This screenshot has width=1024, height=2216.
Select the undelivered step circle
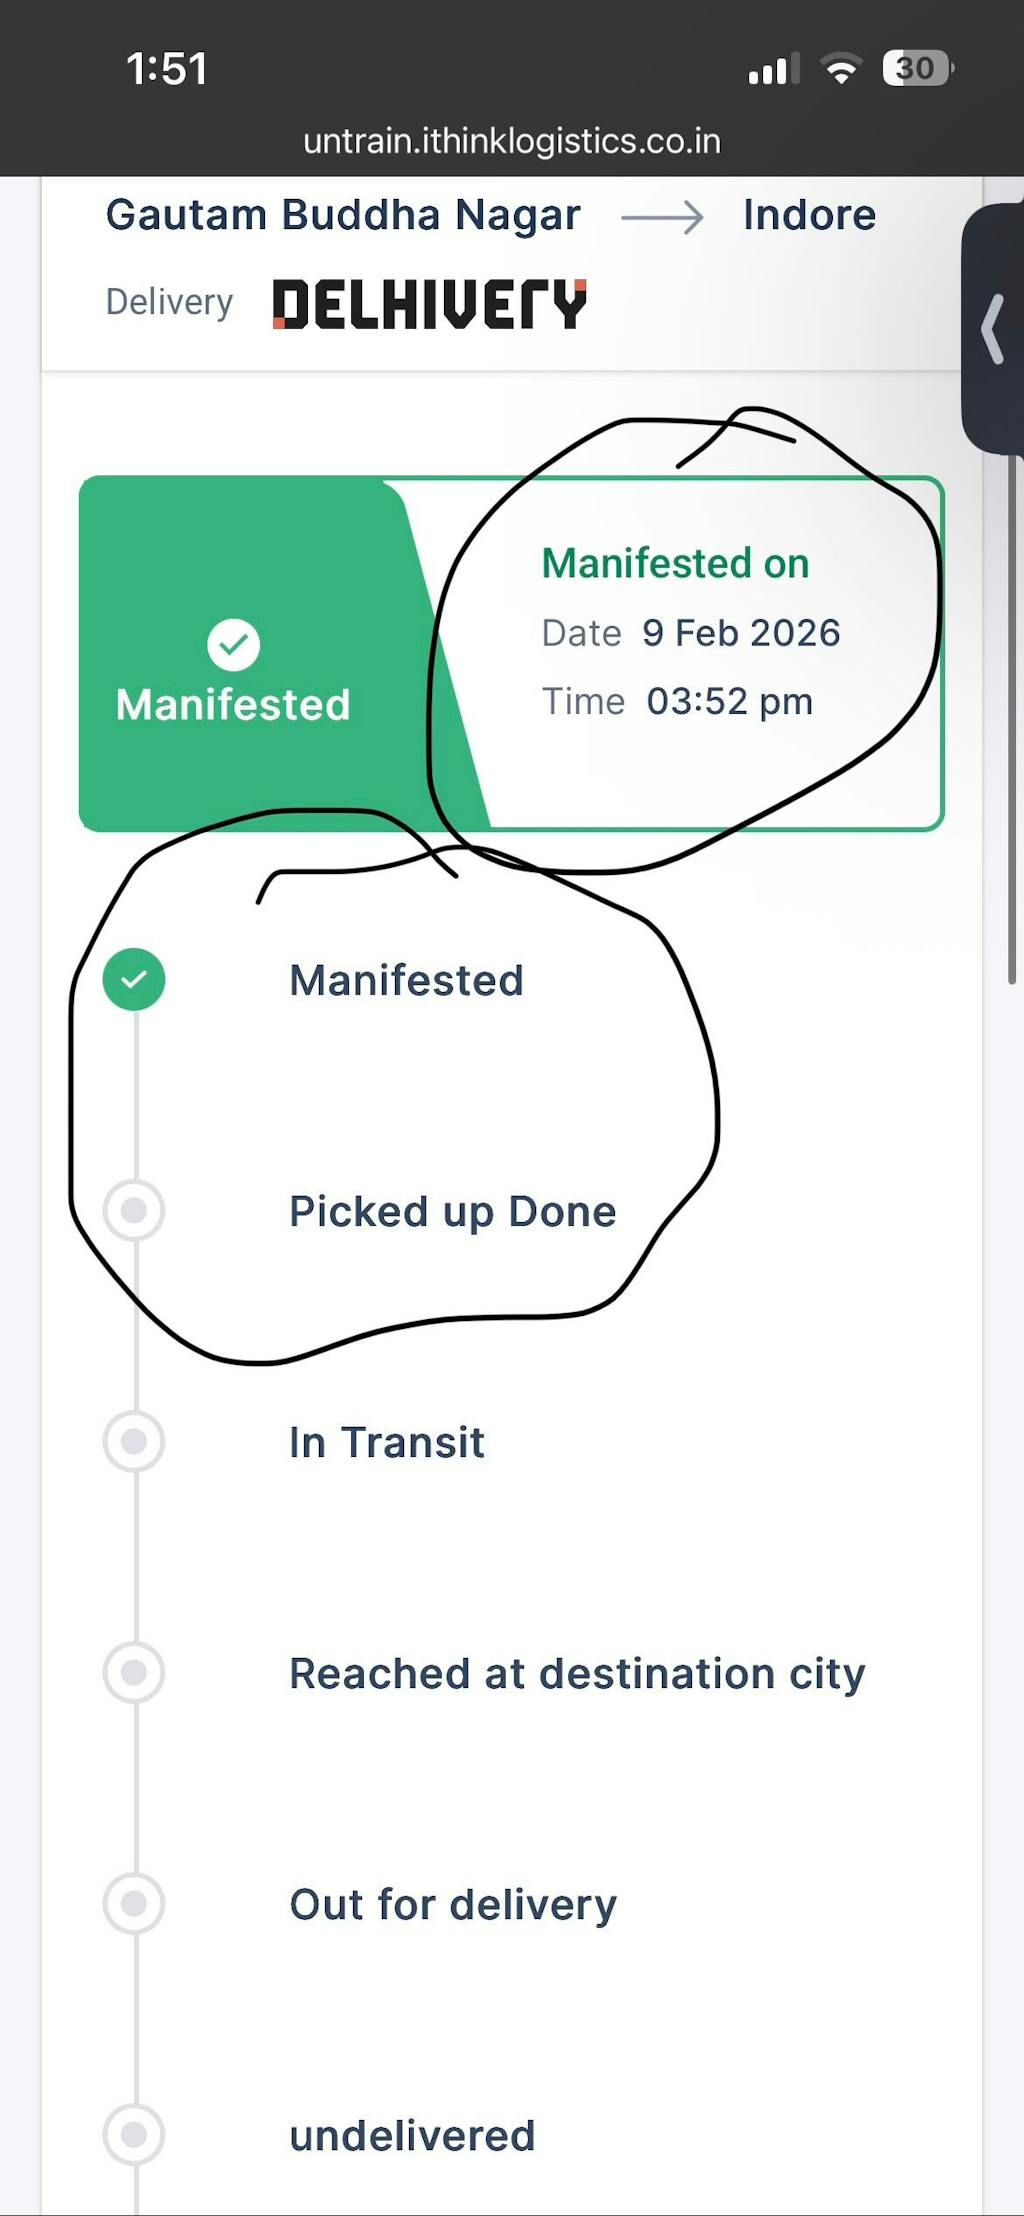click(134, 2135)
